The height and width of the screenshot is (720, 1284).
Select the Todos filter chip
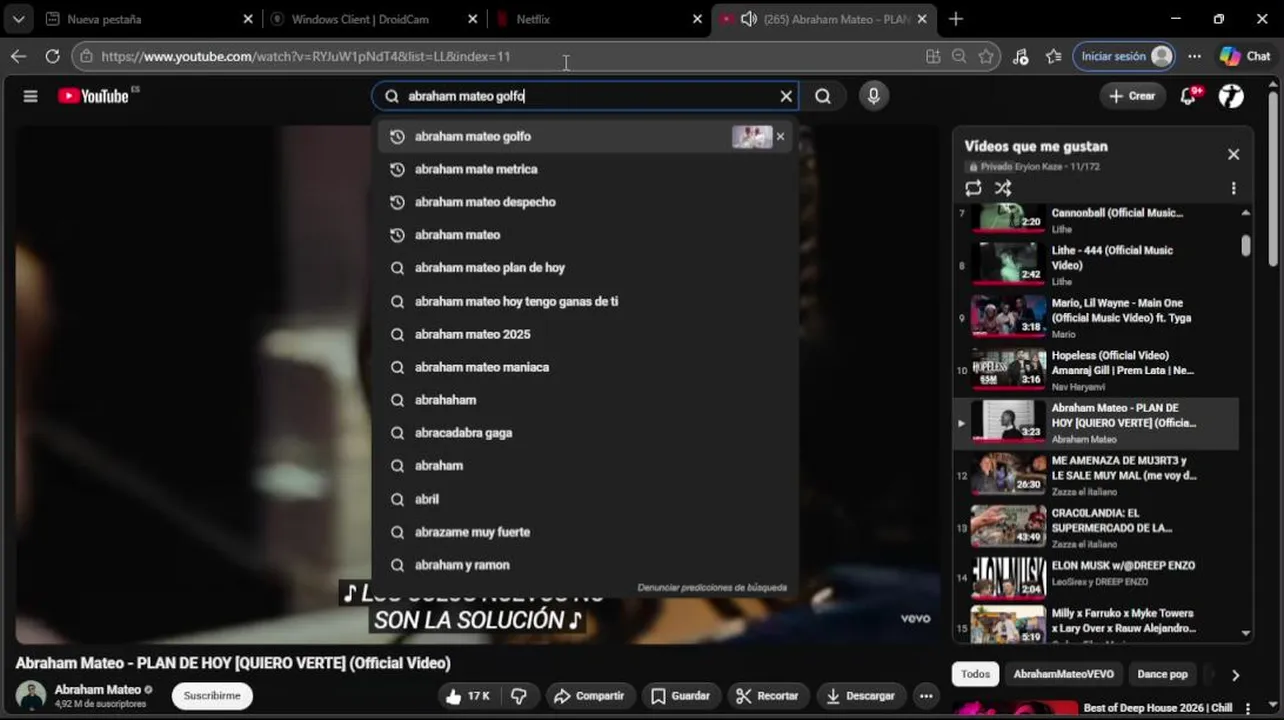975,674
